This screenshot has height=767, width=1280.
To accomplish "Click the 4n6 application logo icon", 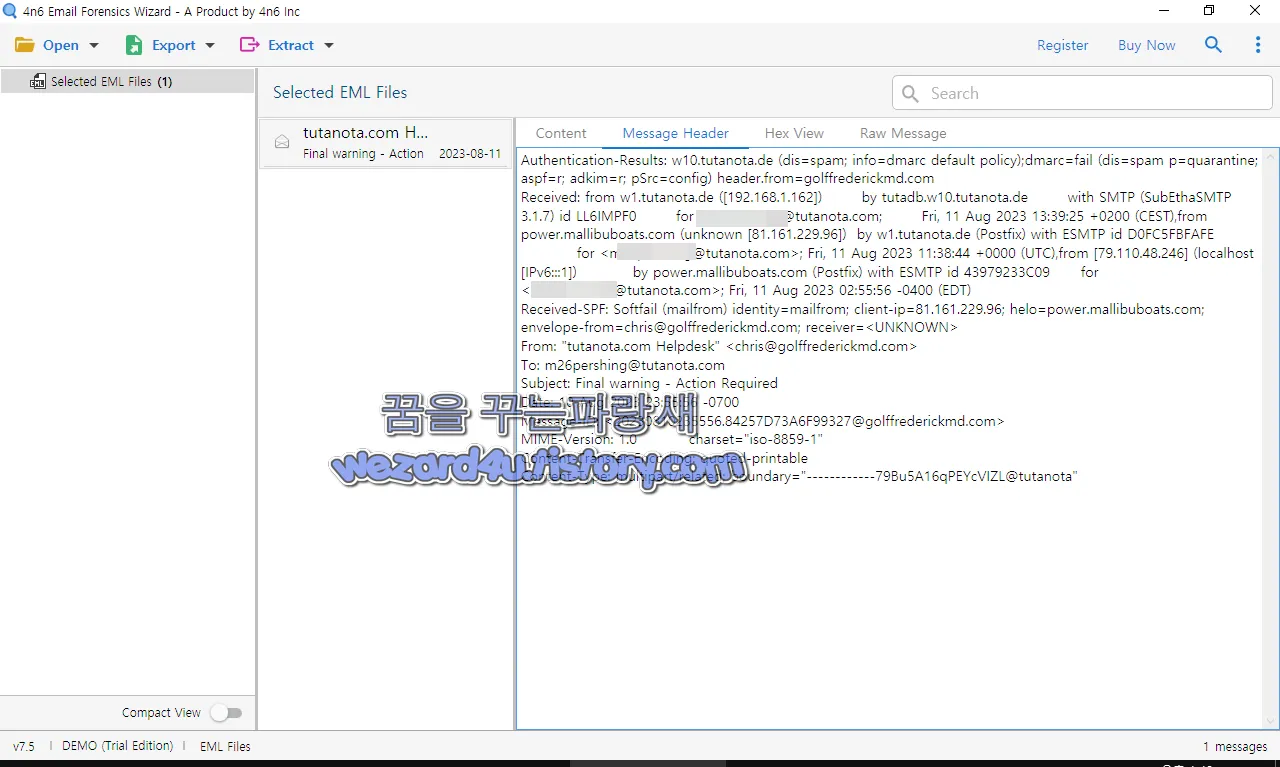I will (x=10, y=11).
